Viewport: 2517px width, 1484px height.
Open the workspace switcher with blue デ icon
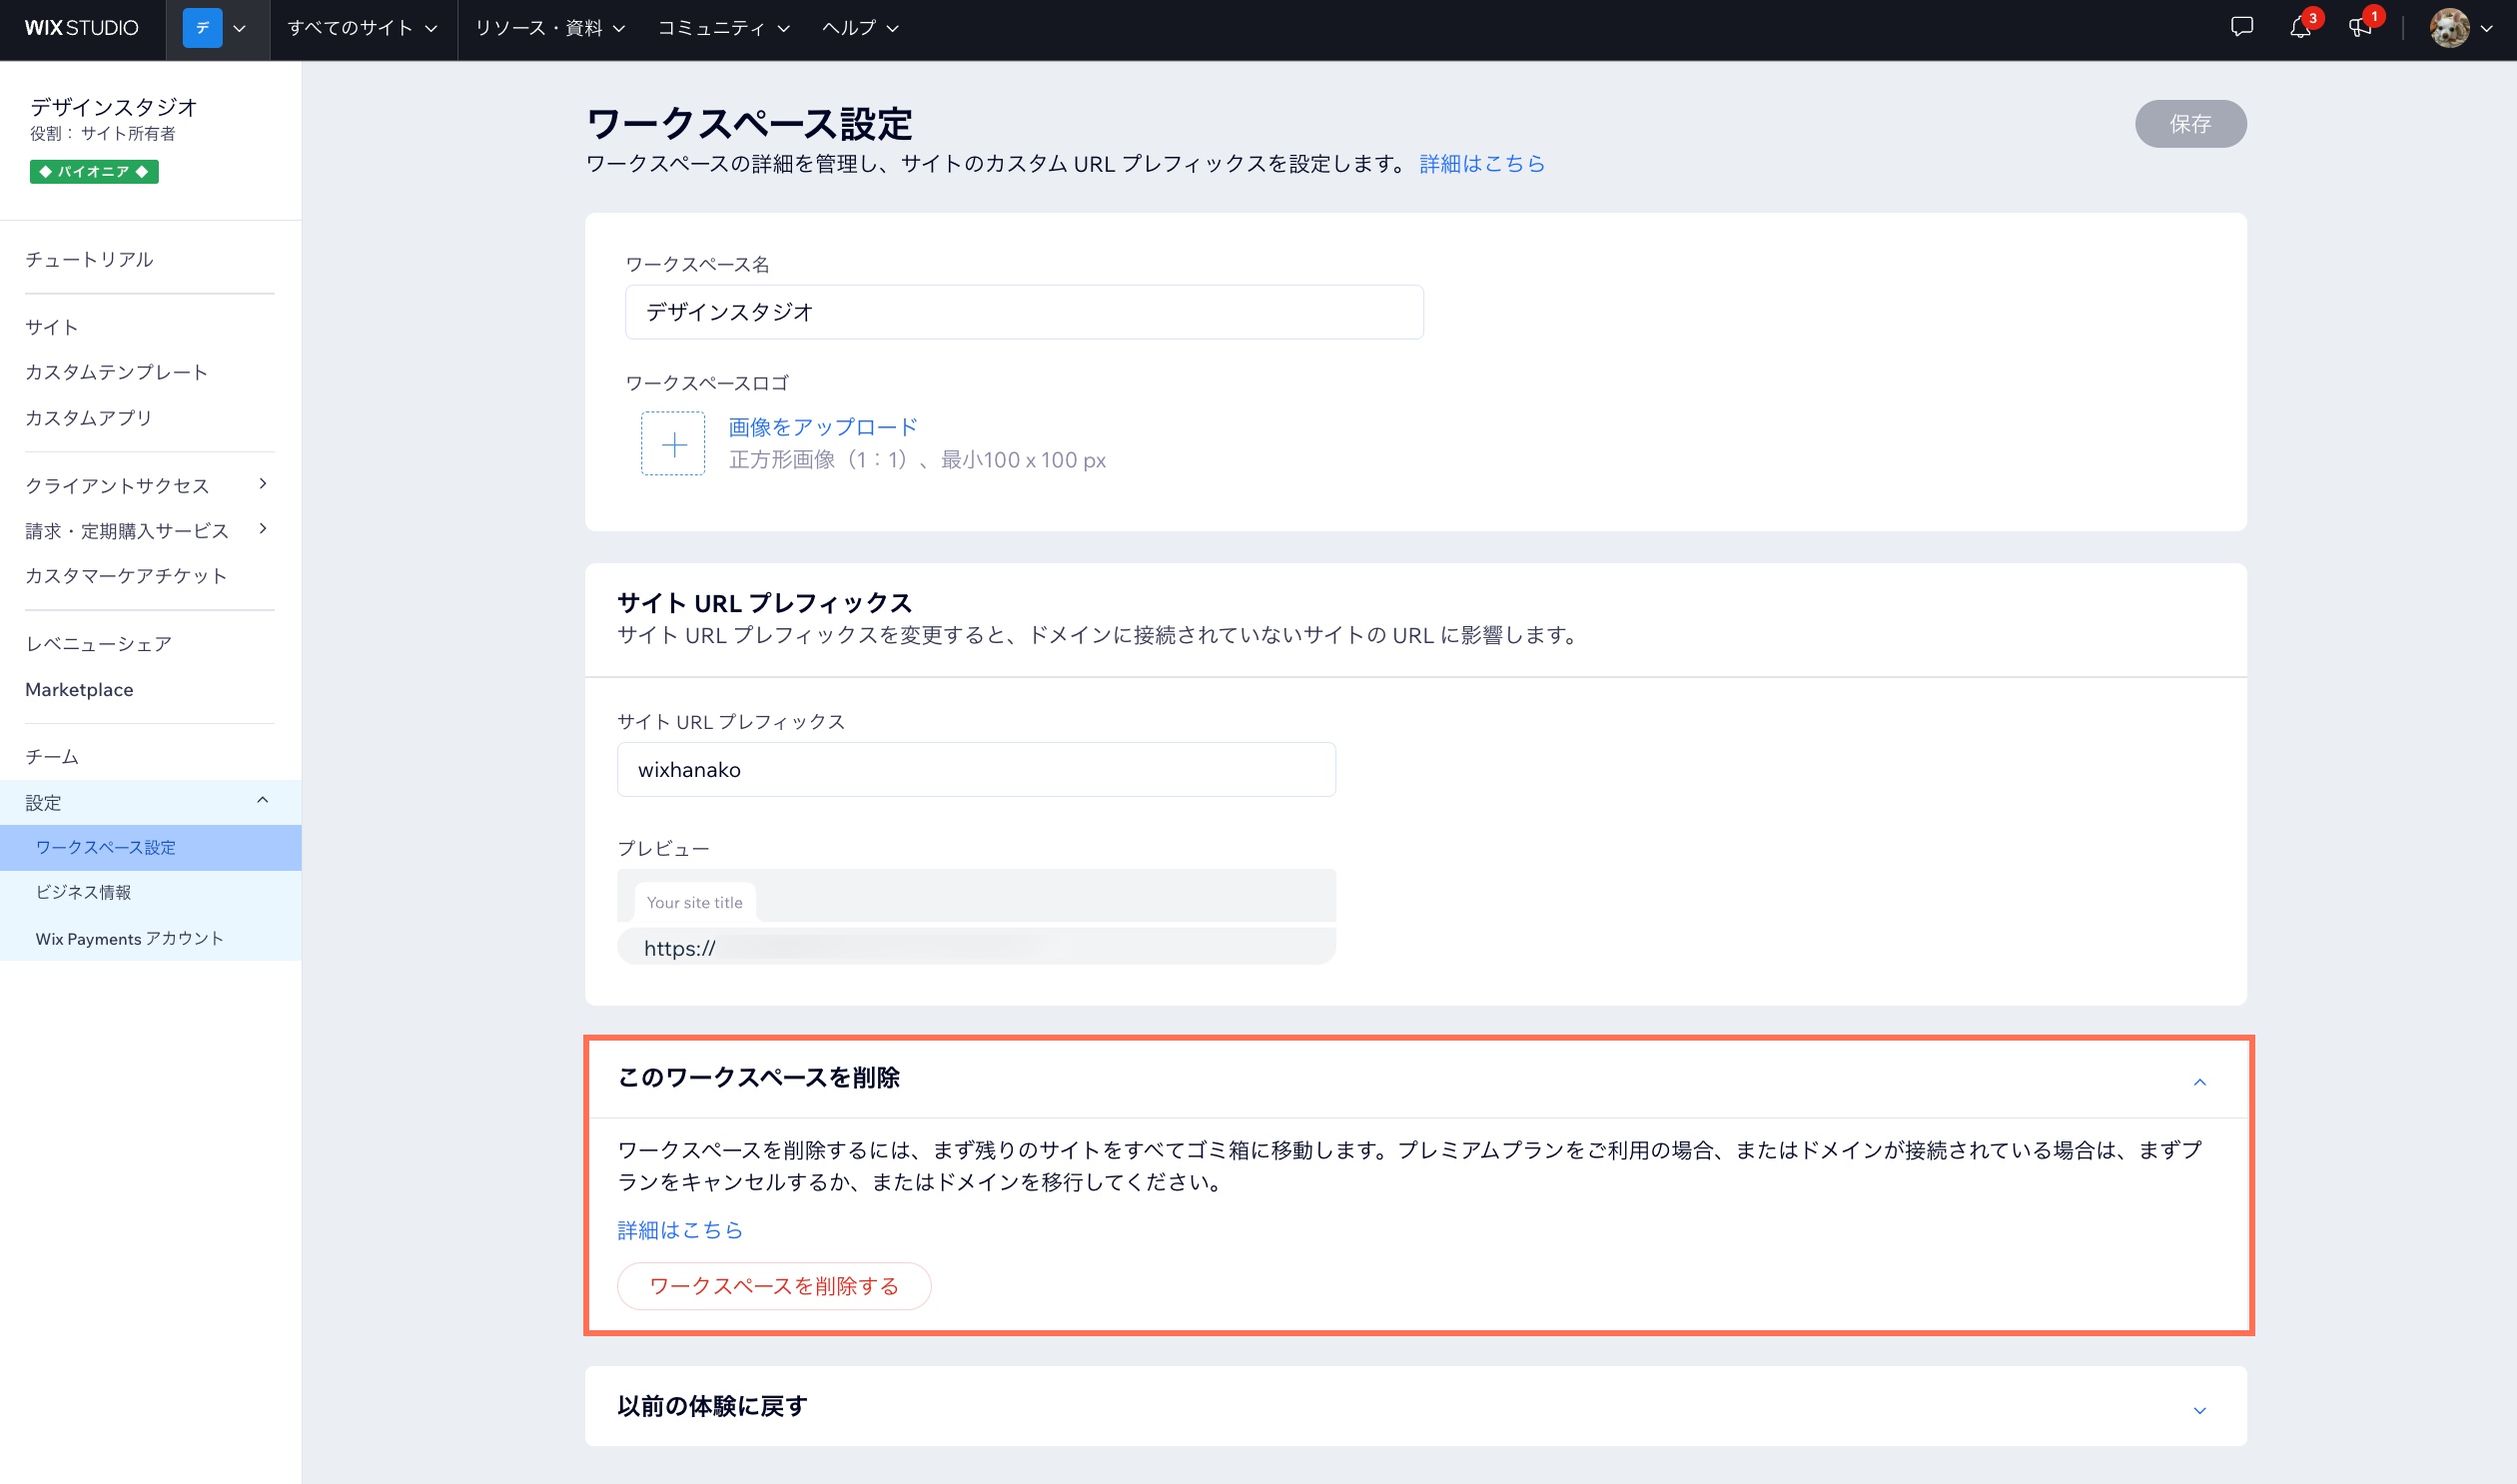pyautogui.click(x=216, y=28)
